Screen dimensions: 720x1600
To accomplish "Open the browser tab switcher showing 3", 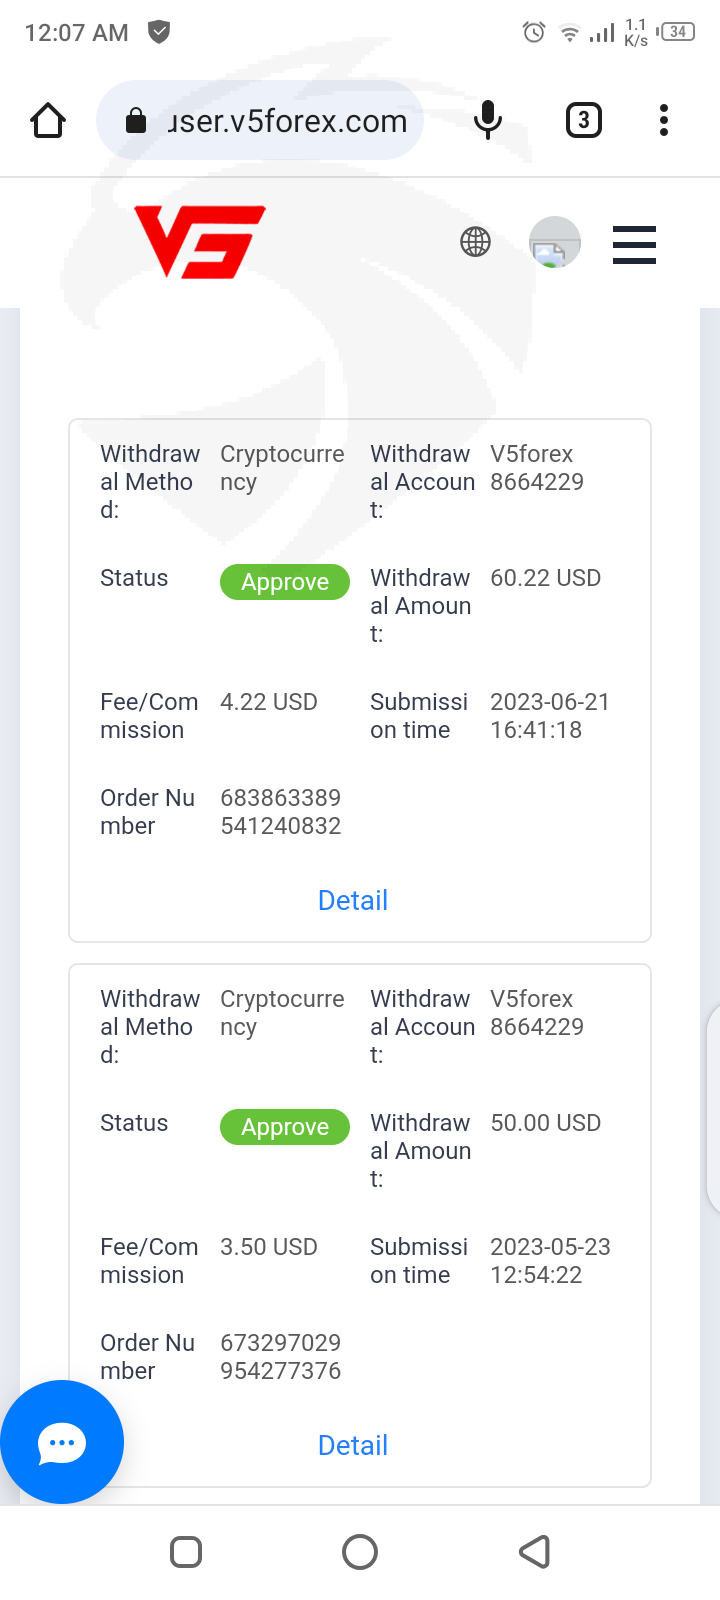I will 584,121.
